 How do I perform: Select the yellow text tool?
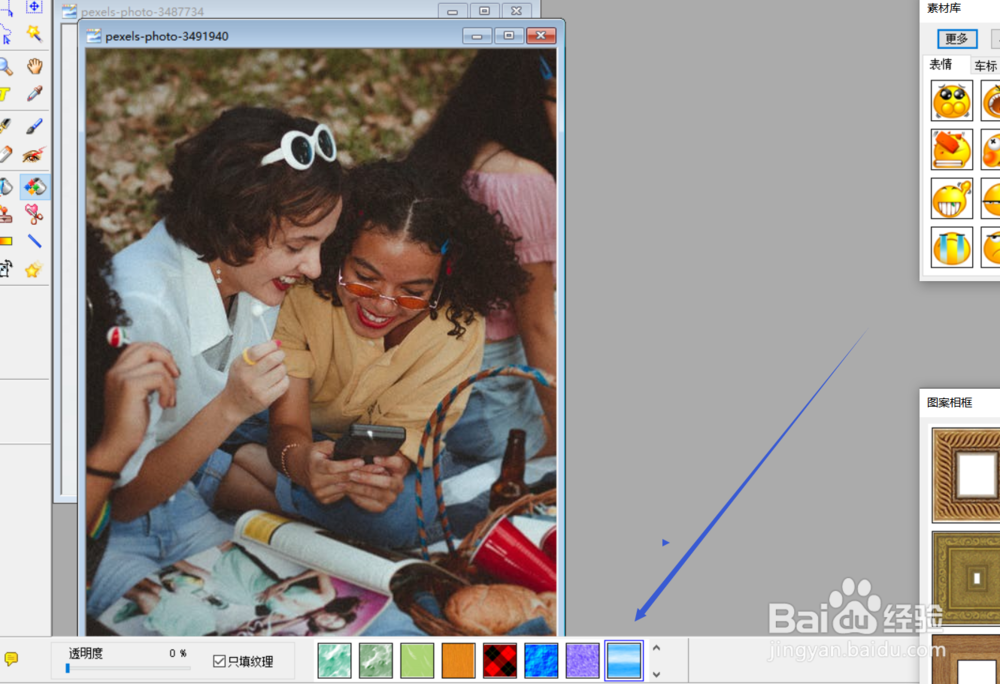point(5,94)
